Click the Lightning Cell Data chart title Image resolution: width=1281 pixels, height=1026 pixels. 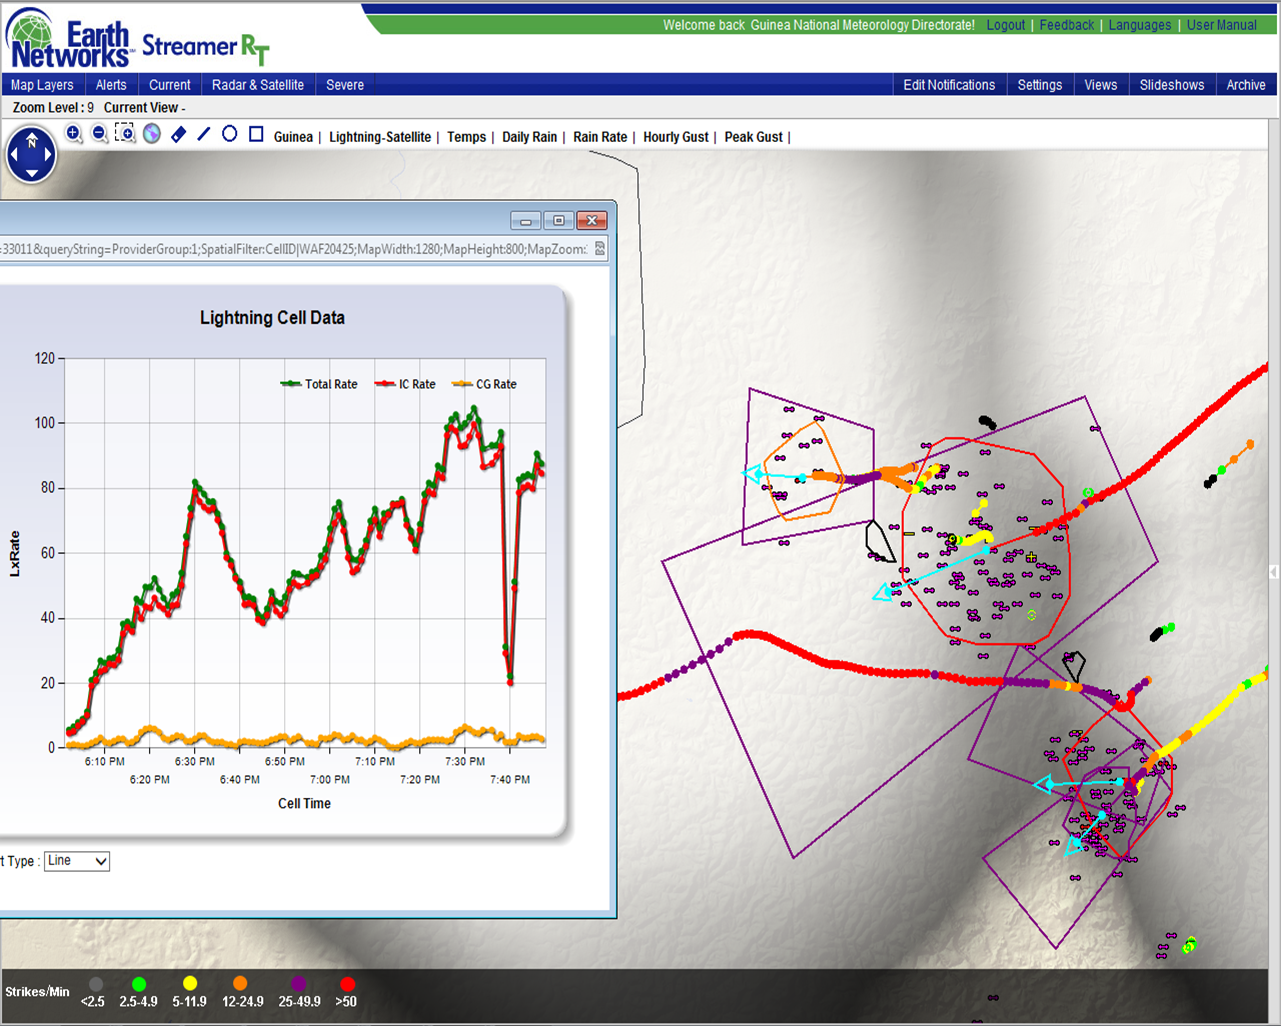point(272,318)
